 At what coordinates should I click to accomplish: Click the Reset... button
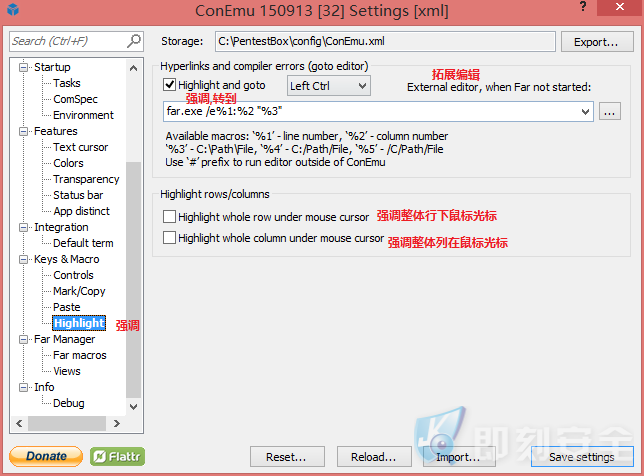[x=287, y=457]
